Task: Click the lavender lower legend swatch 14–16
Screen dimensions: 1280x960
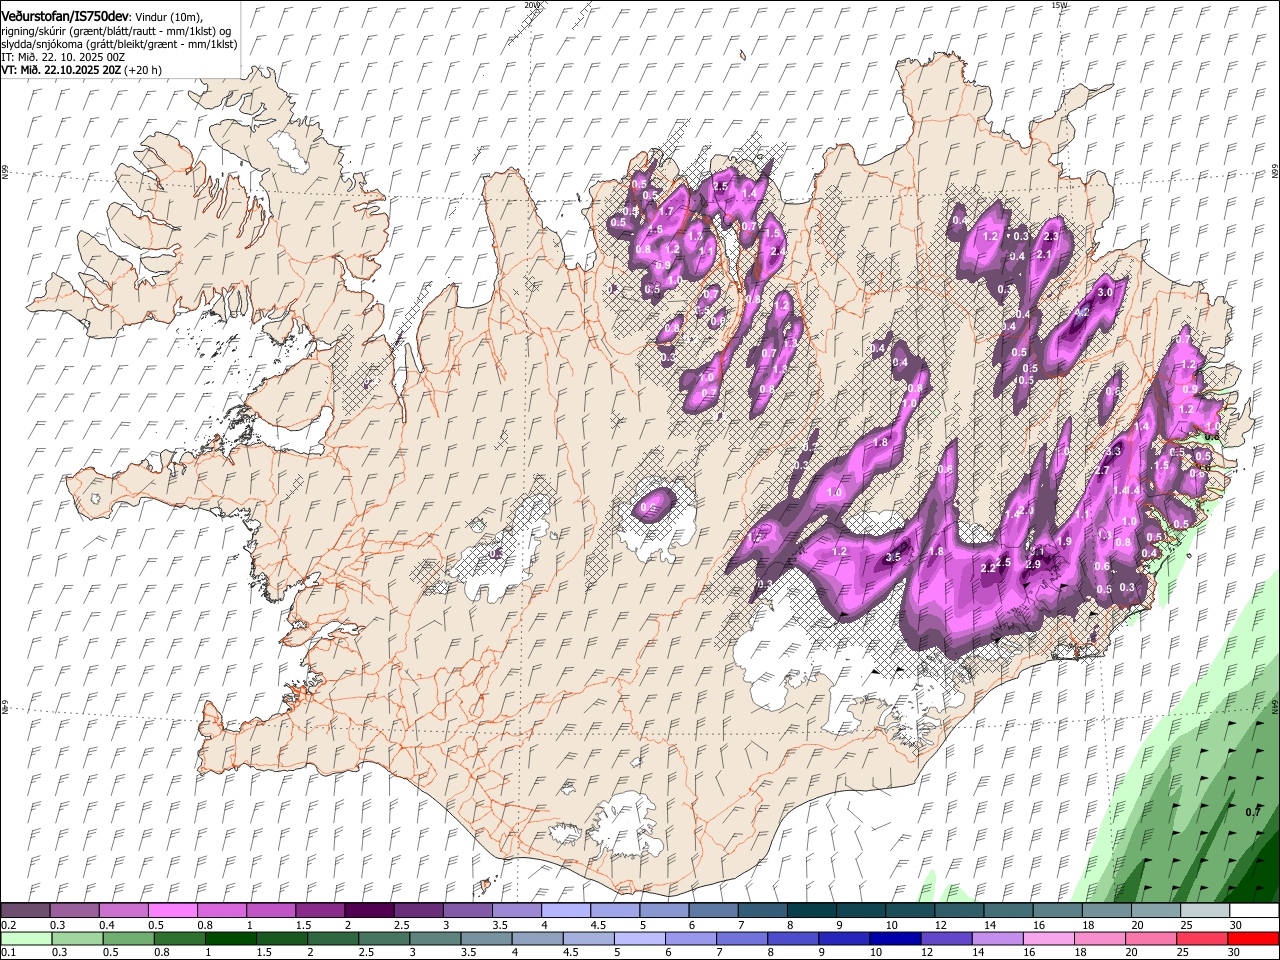Action: [x=996, y=939]
